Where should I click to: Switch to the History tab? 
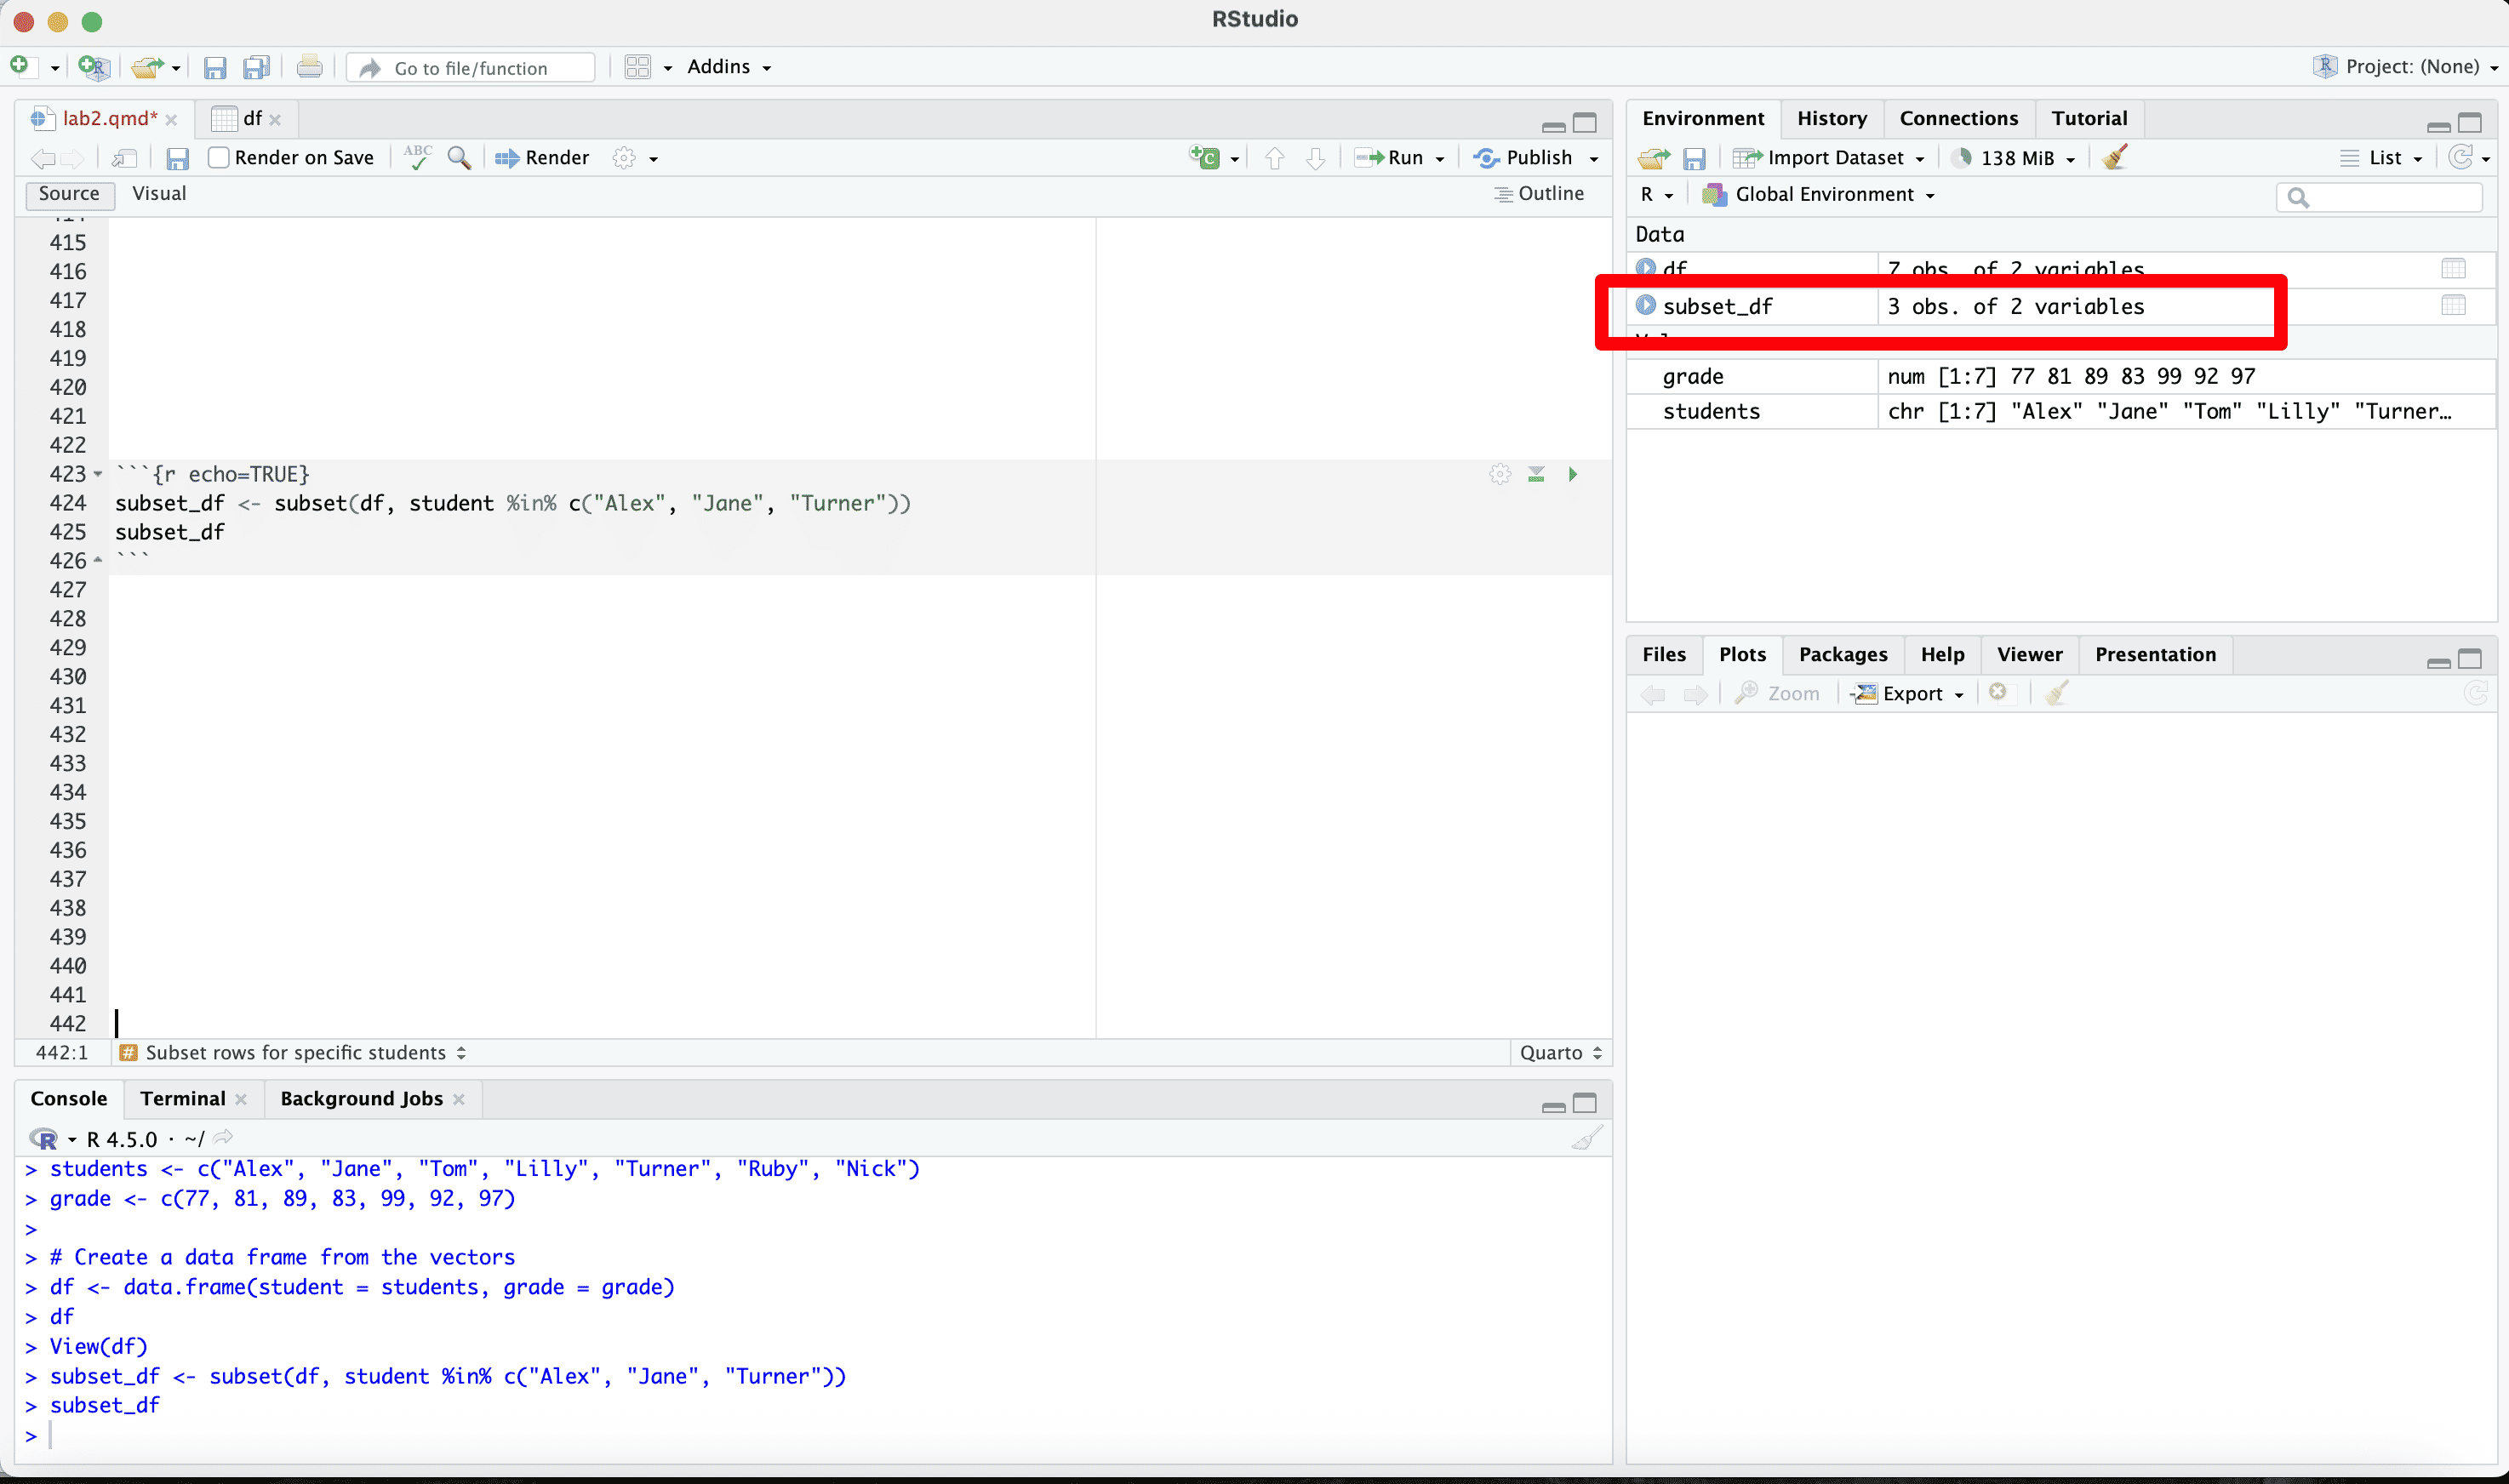(1831, 118)
